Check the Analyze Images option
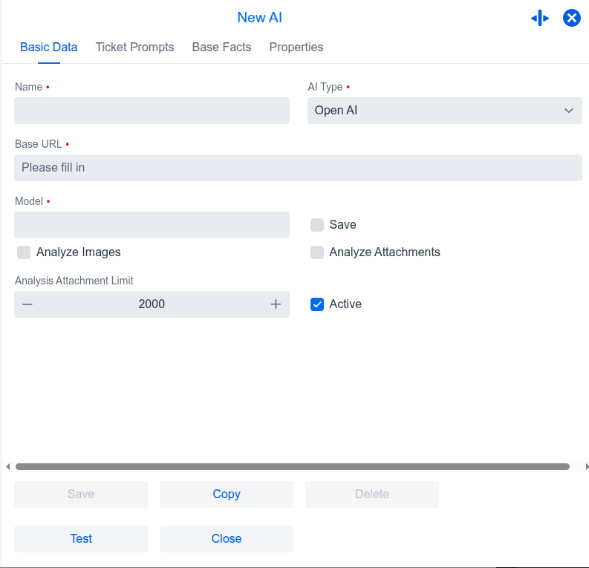 pyautogui.click(x=24, y=252)
